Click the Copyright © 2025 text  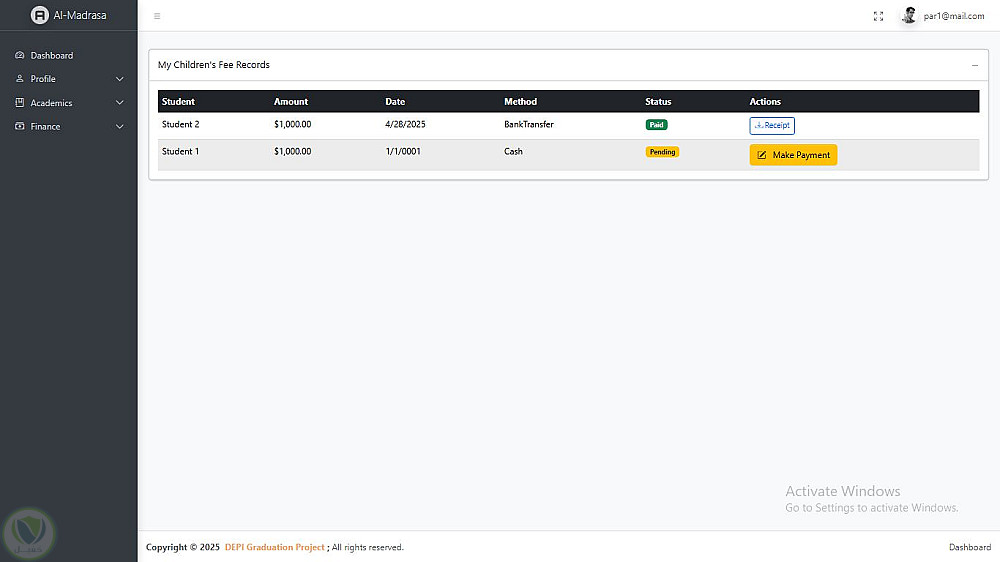(182, 547)
